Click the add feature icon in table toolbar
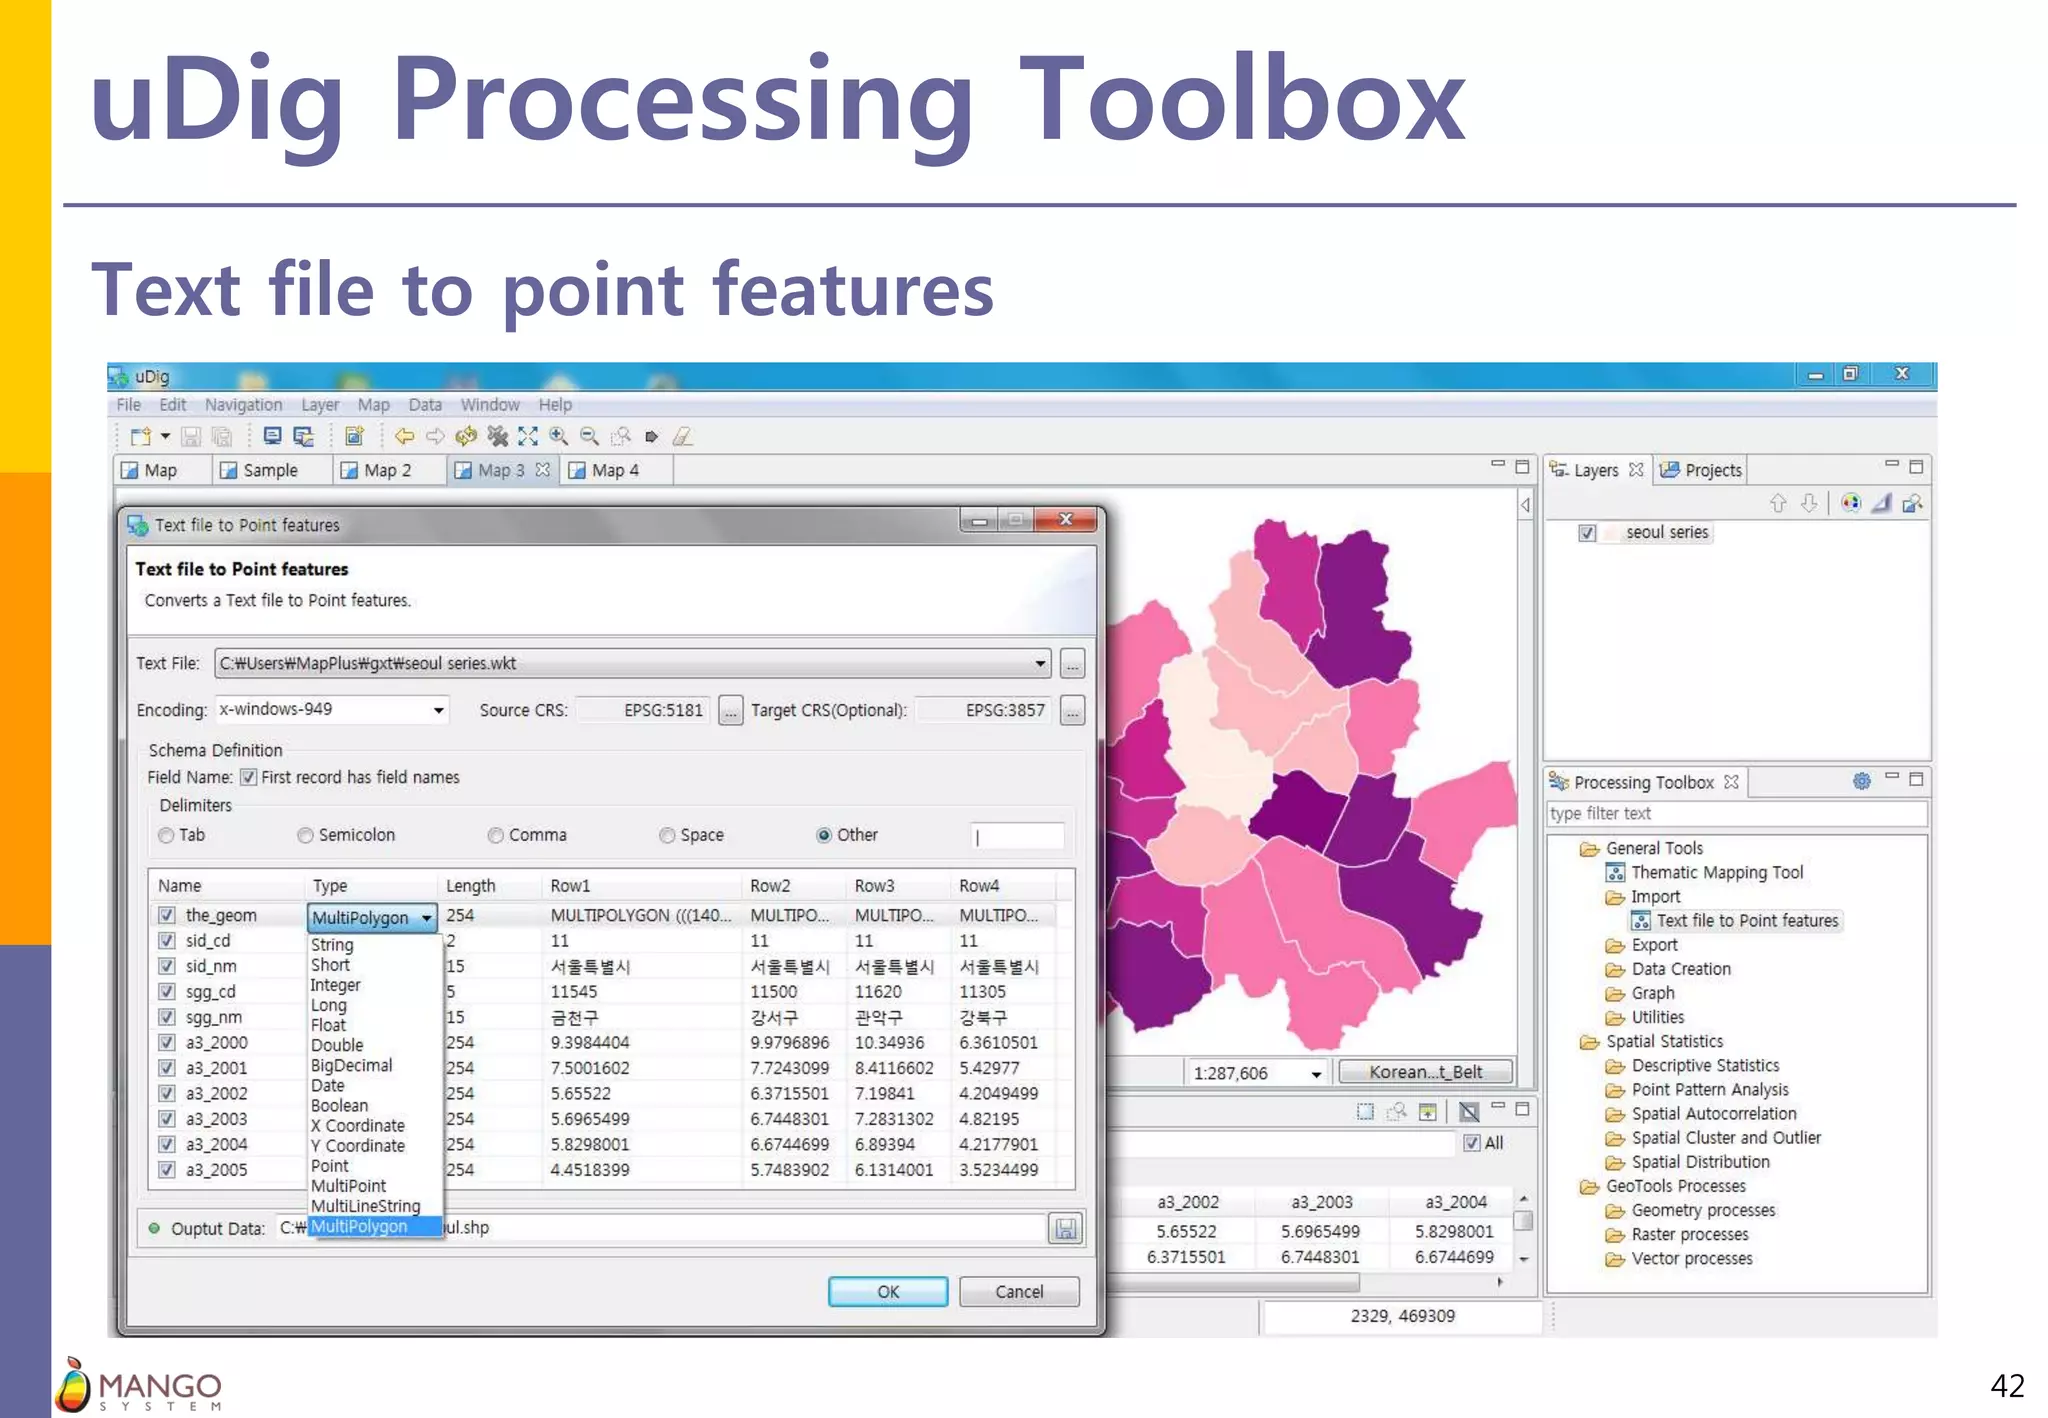This screenshot has width=2048, height=1418. [1428, 1111]
